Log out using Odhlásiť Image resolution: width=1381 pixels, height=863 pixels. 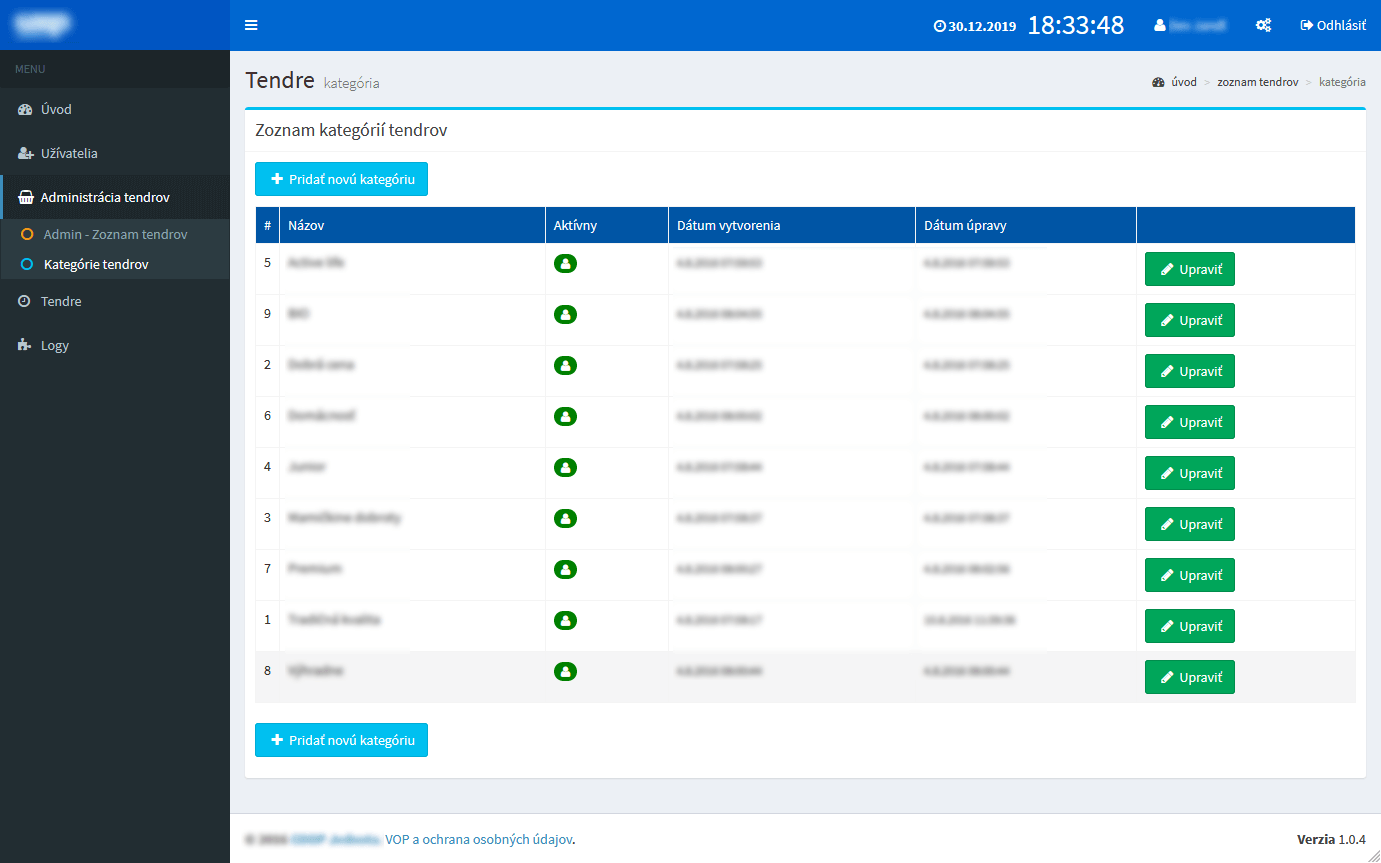click(x=1333, y=25)
